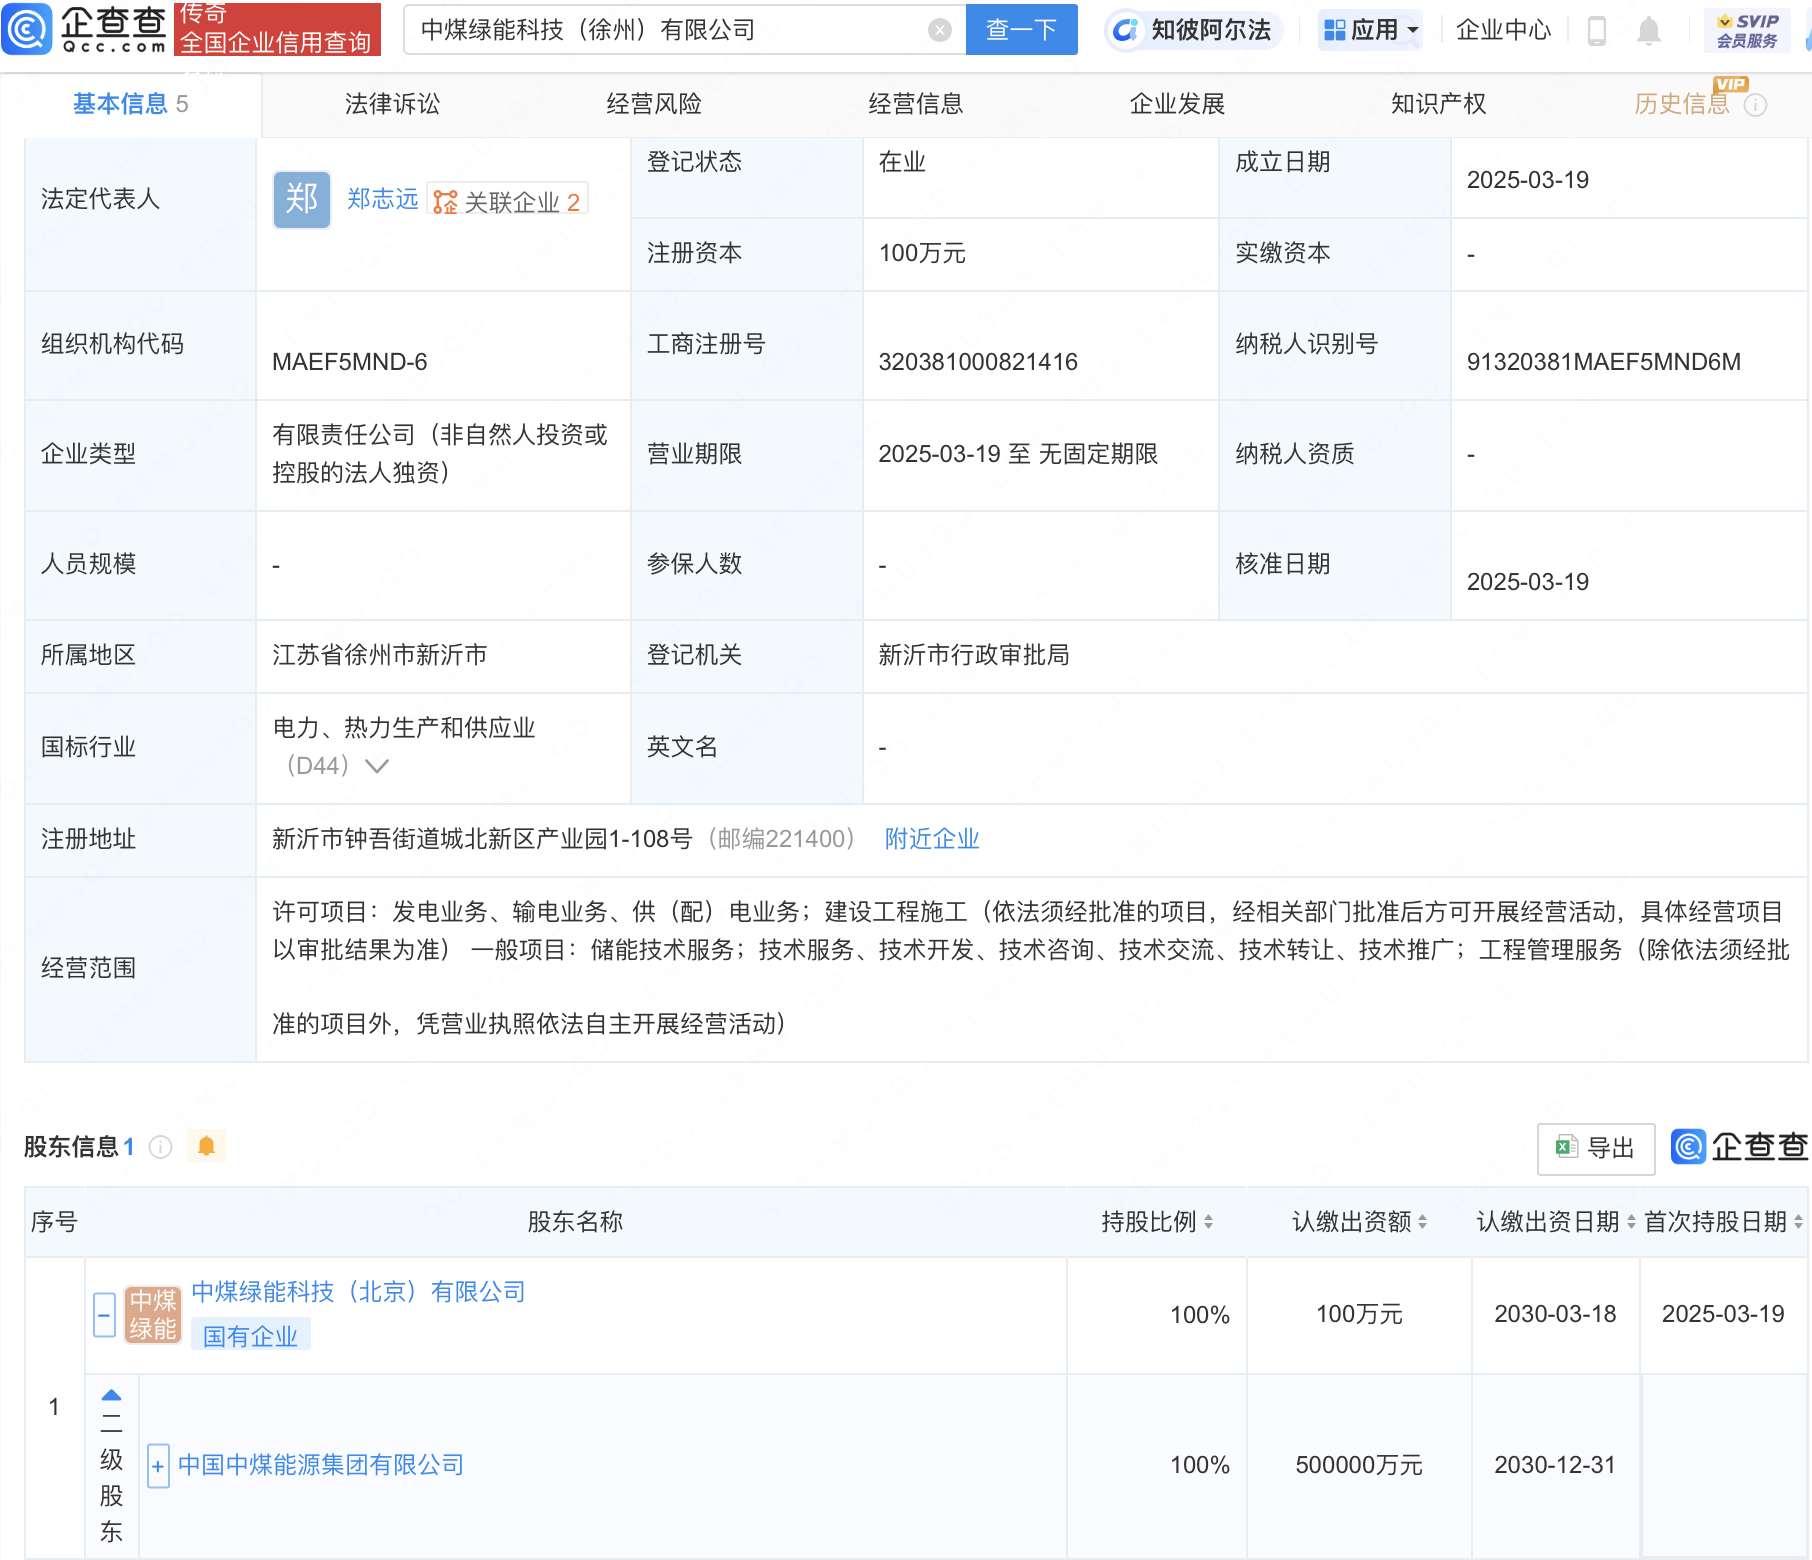Select date 2030-12-31 cell

click(x=1555, y=1465)
